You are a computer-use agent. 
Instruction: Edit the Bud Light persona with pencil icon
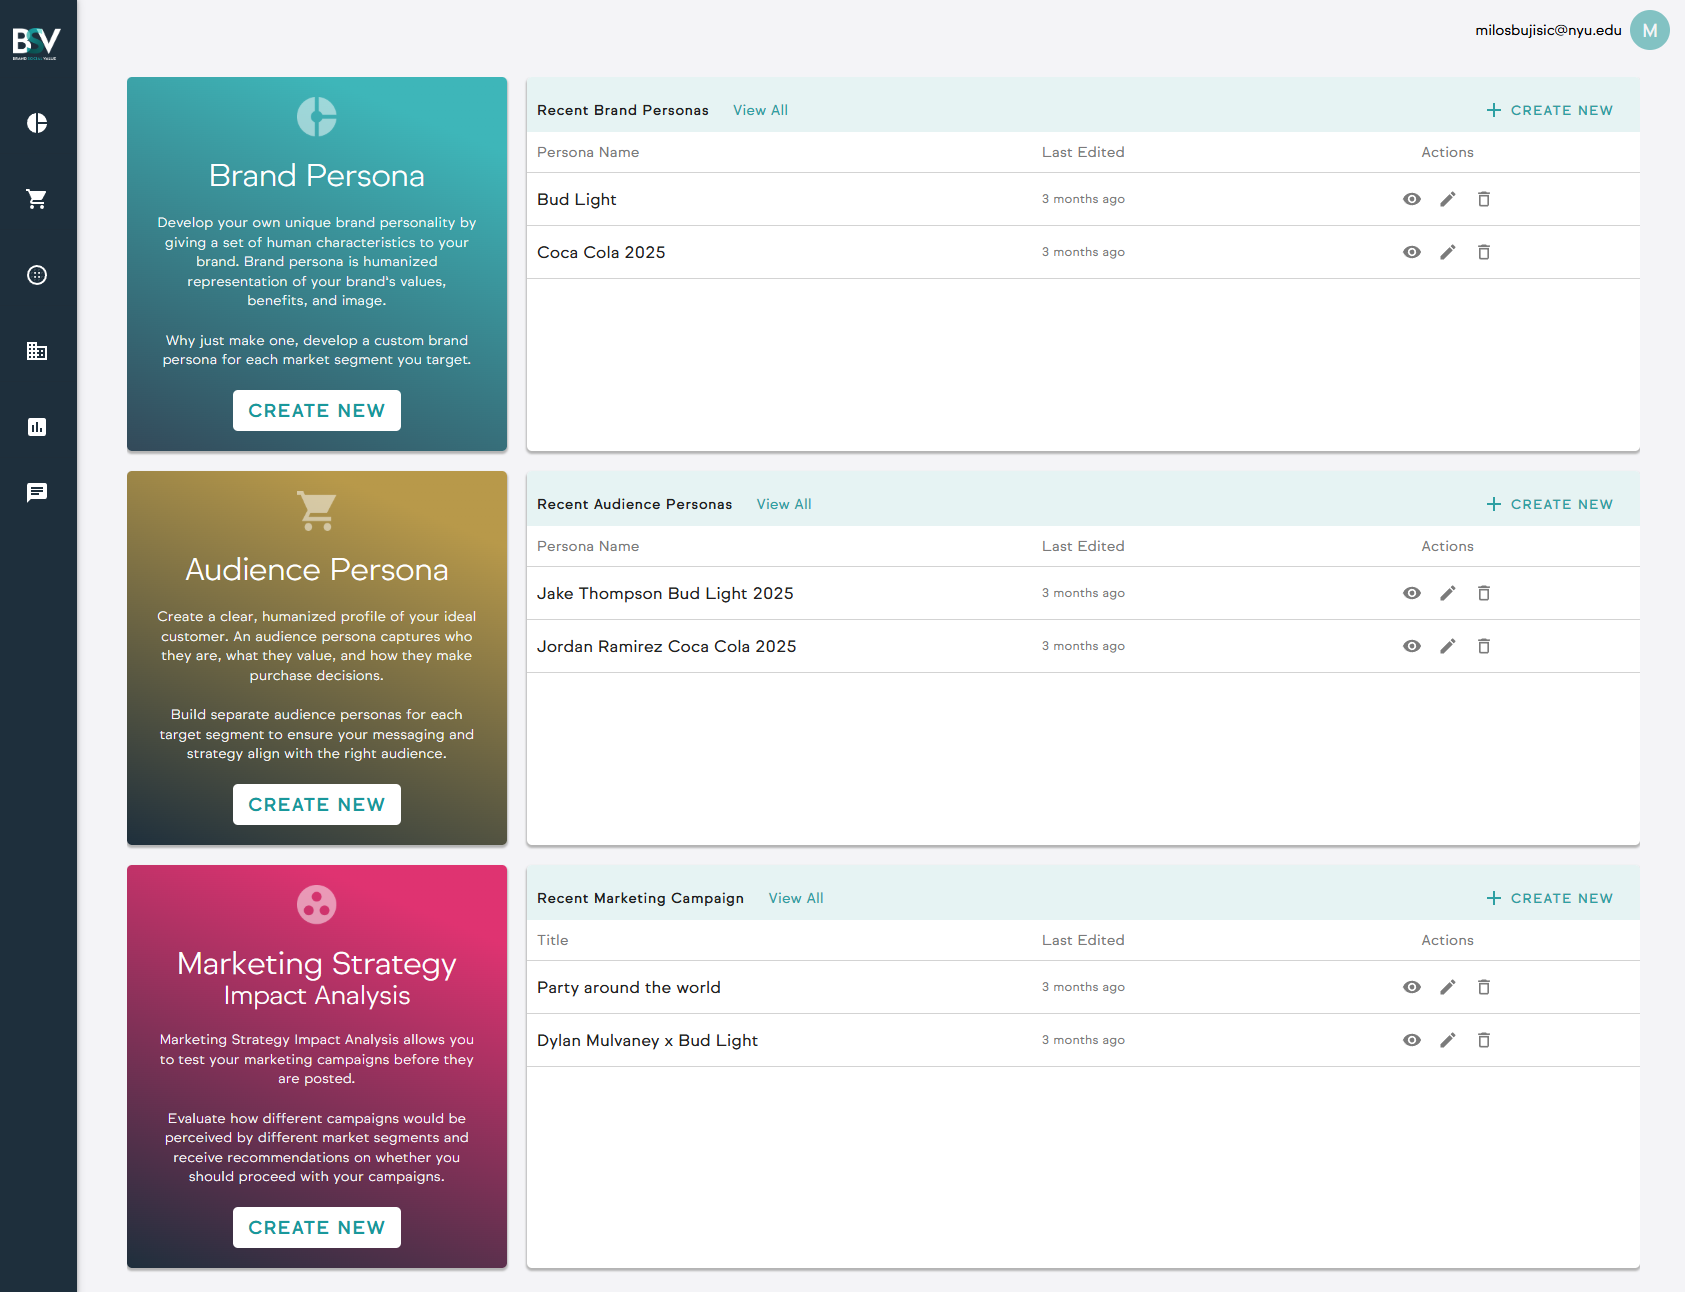[1447, 199]
